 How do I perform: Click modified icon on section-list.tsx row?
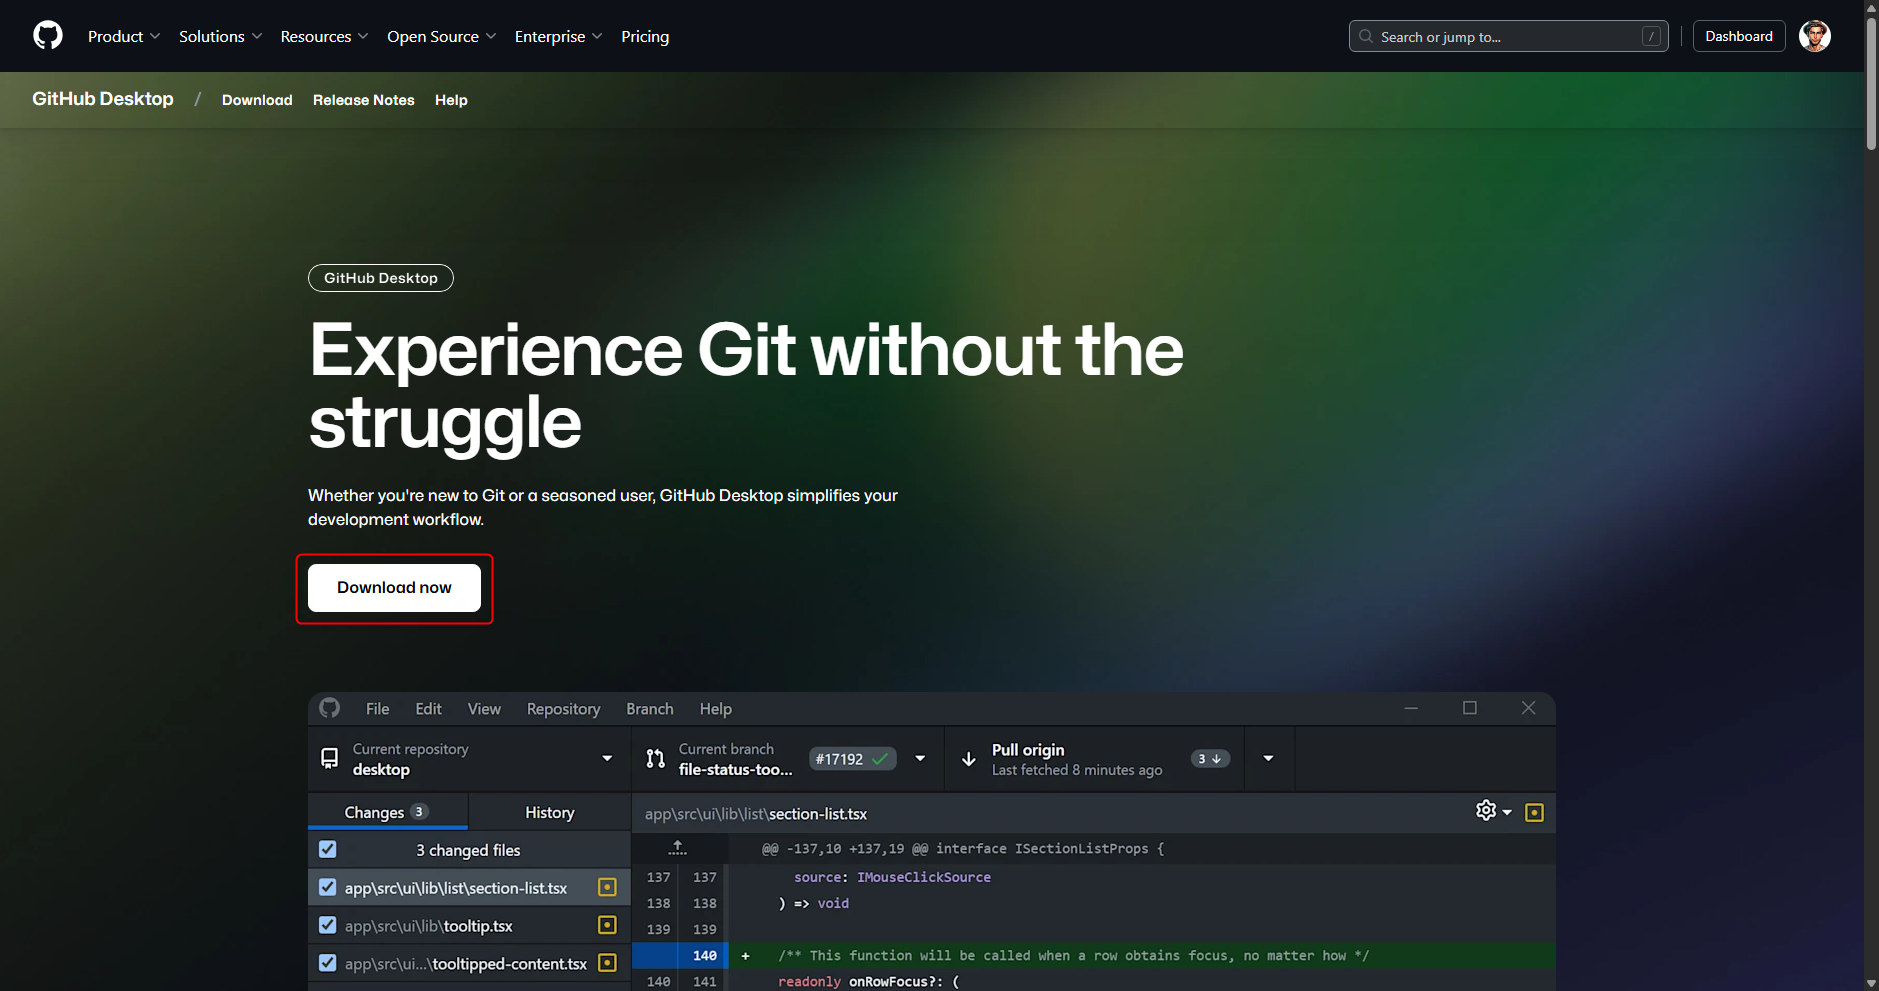click(x=607, y=887)
